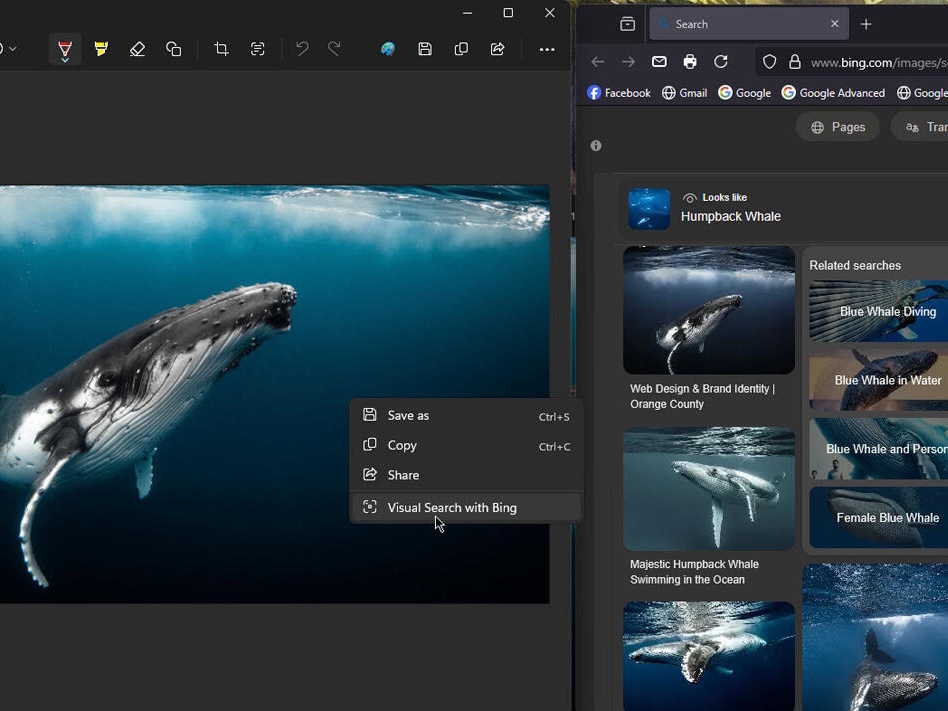Copy the snip using toolbar copy icon

461,49
